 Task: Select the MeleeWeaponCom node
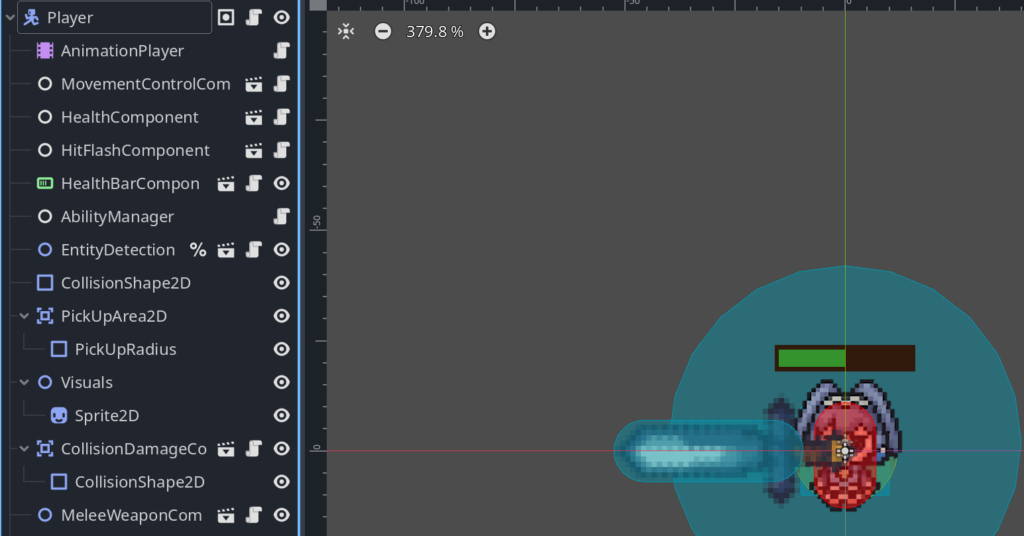click(131, 516)
